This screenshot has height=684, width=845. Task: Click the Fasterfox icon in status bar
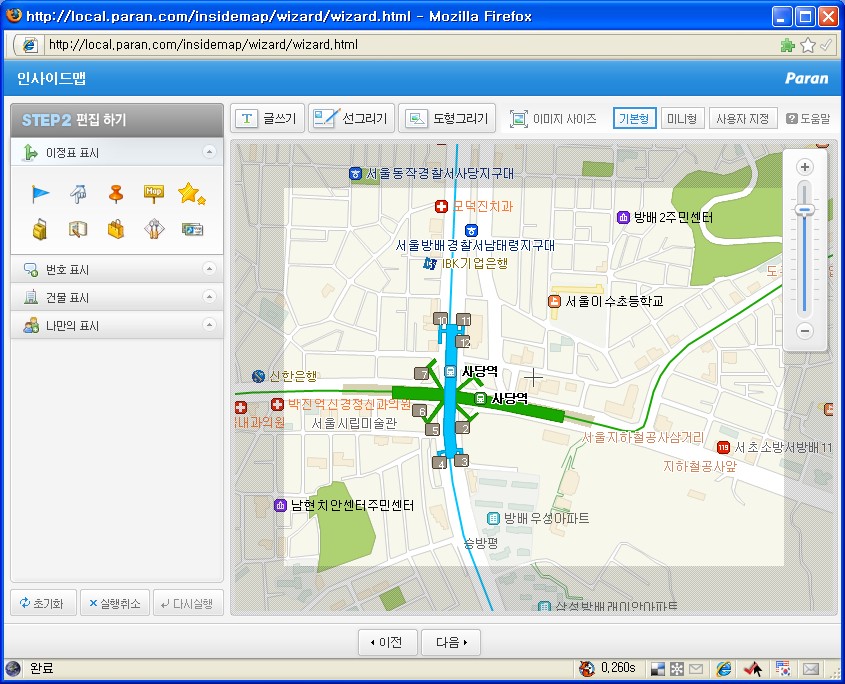pyautogui.click(x=587, y=668)
